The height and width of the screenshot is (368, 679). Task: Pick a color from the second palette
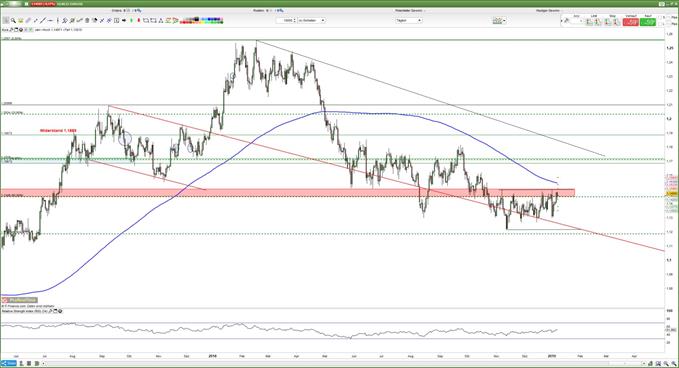pos(211,20)
